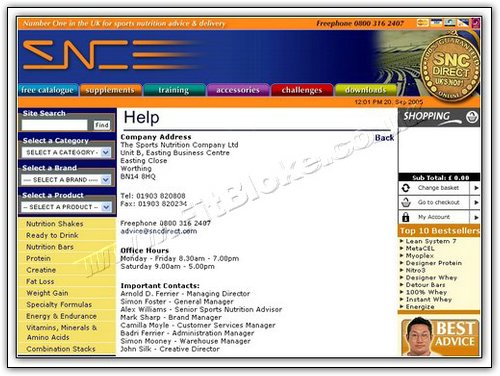The height and width of the screenshot is (376, 500).
Task: Open the Select a Category dropdown
Action: [x=66, y=152]
